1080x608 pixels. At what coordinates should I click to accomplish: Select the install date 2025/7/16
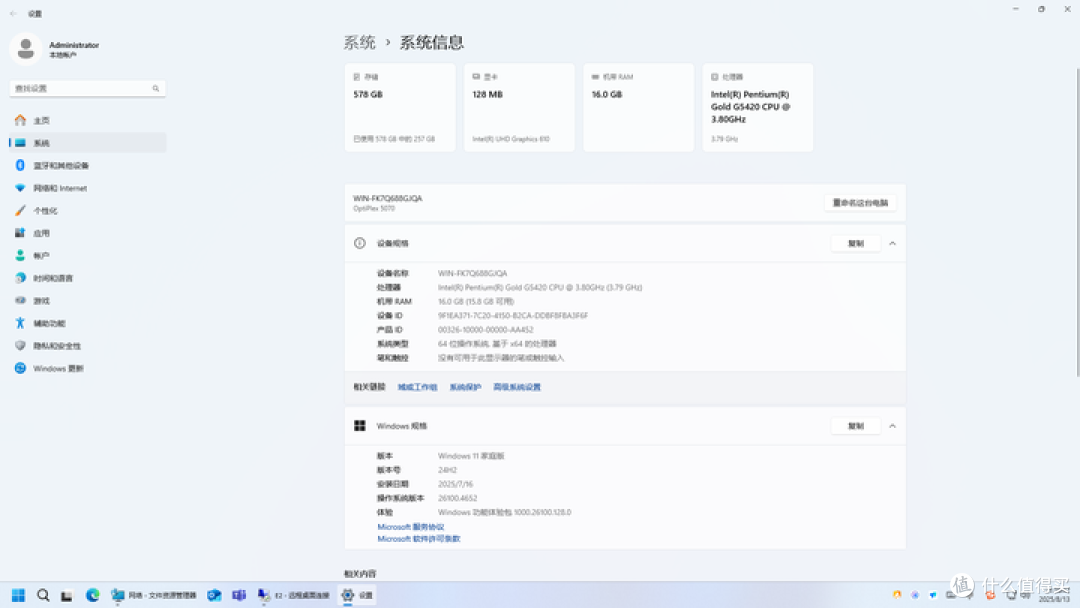455,485
